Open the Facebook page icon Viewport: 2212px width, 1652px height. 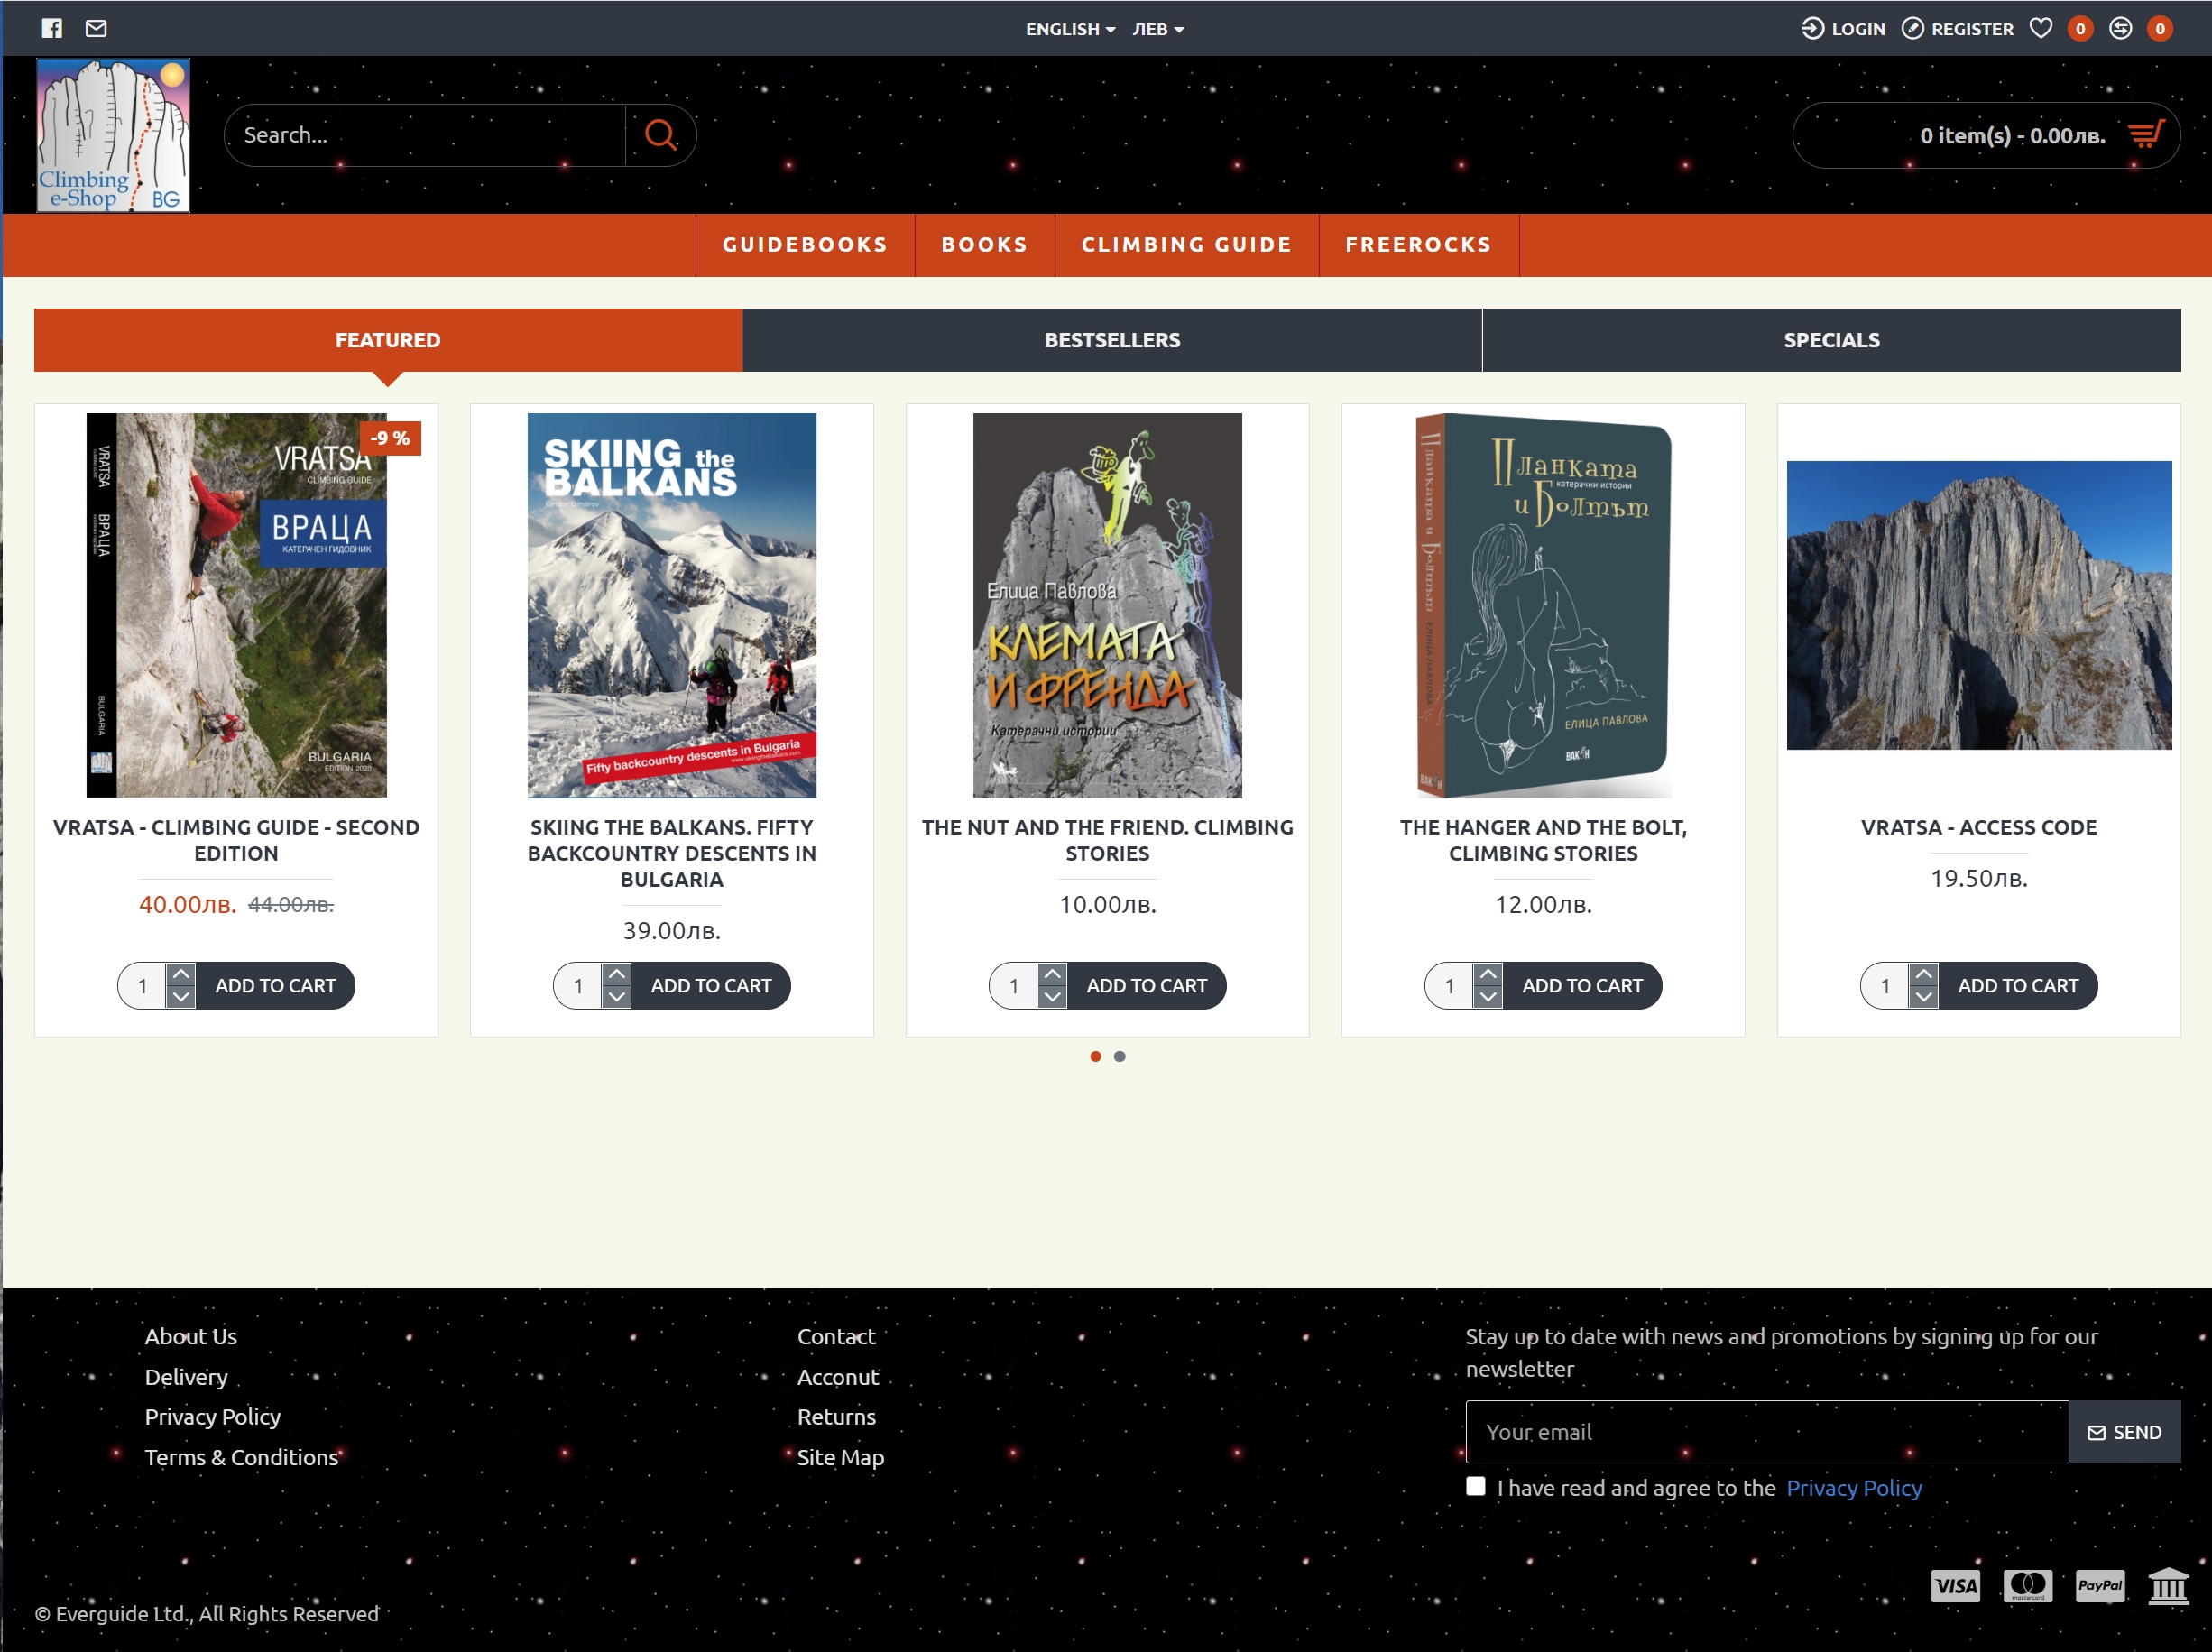(x=52, y=28)
